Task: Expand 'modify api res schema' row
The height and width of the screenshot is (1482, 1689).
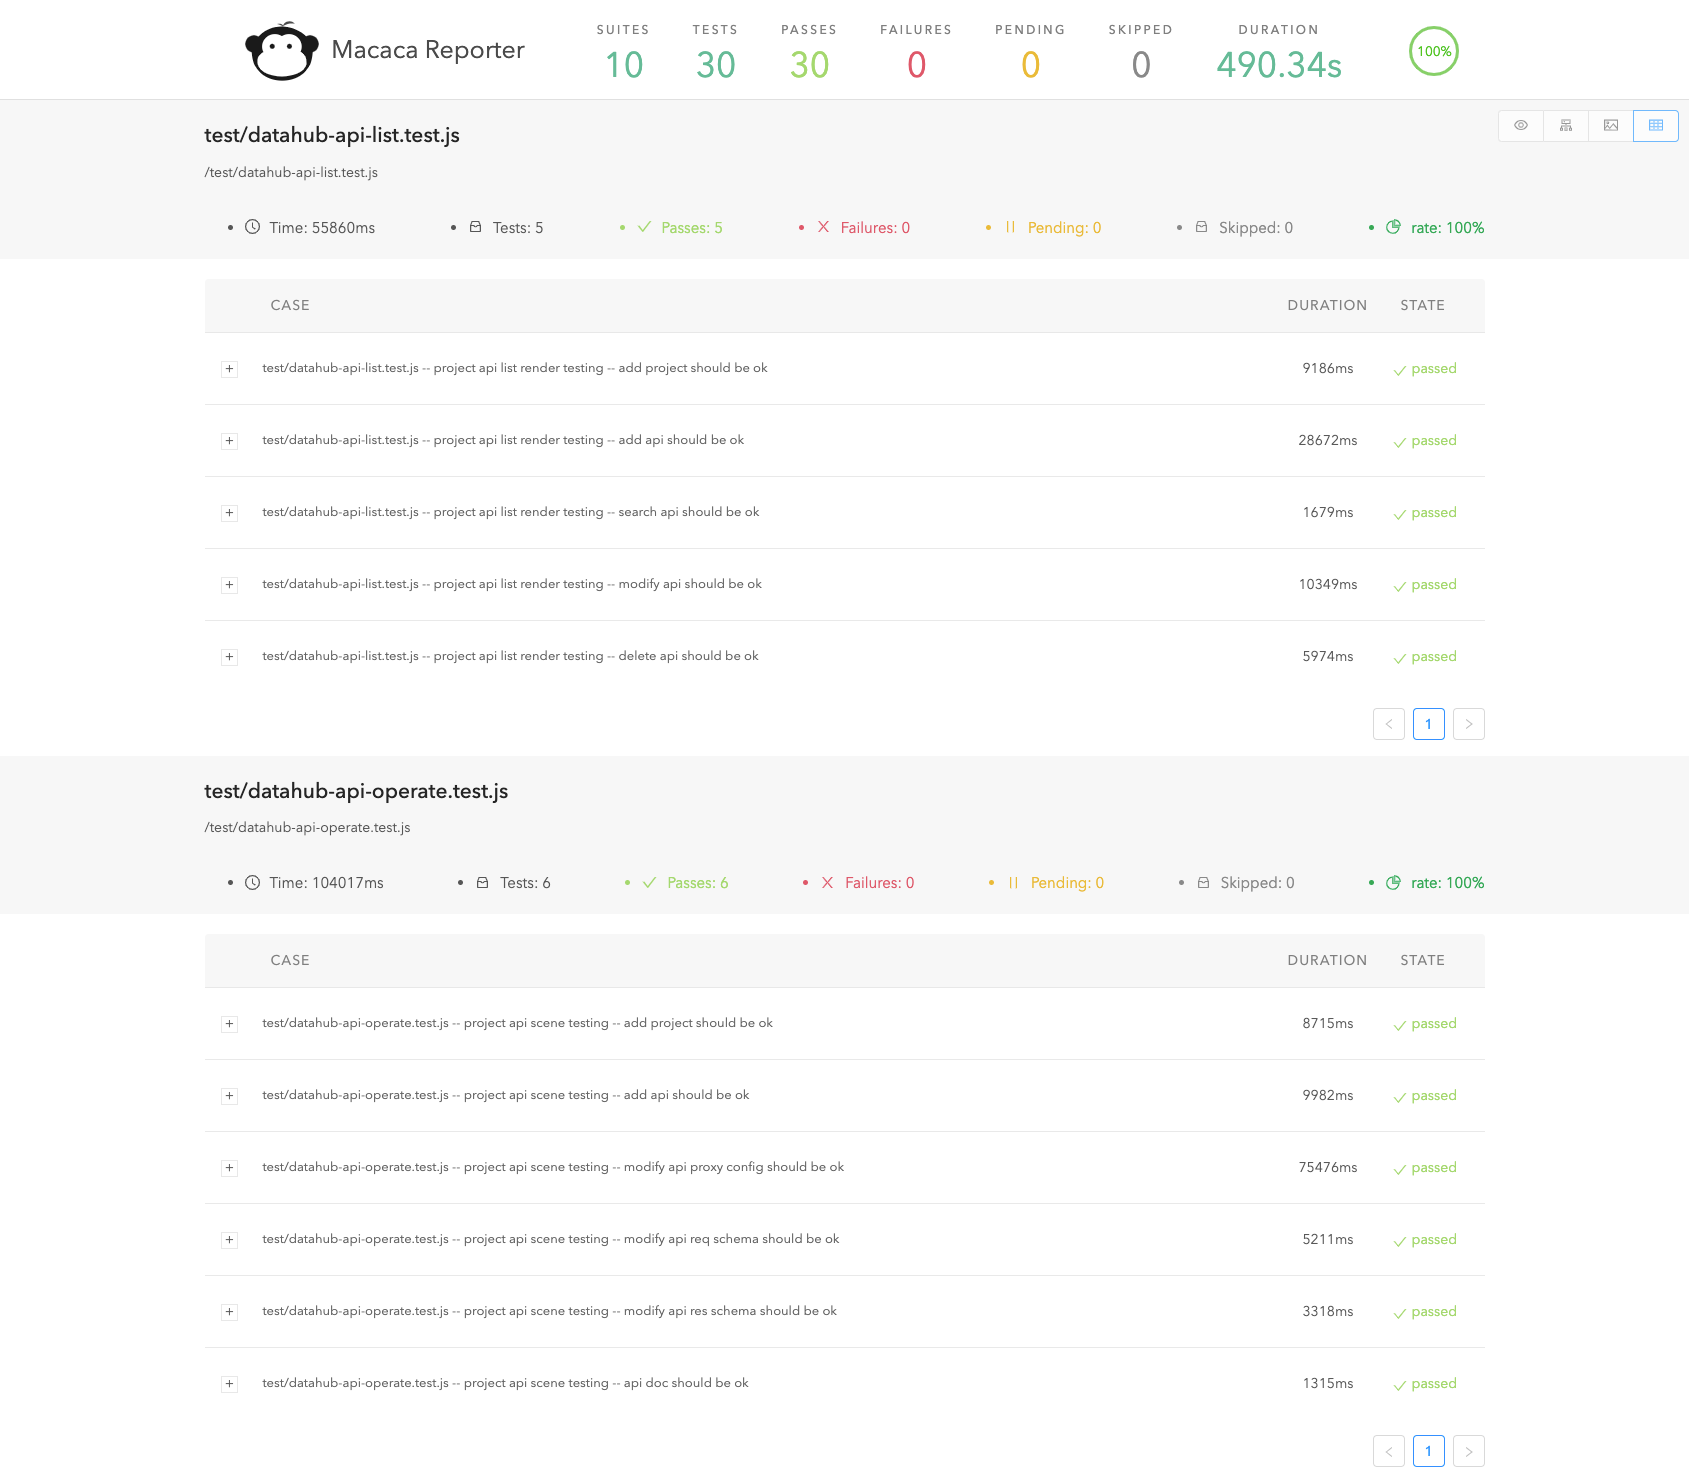Action: point(229,1312)
